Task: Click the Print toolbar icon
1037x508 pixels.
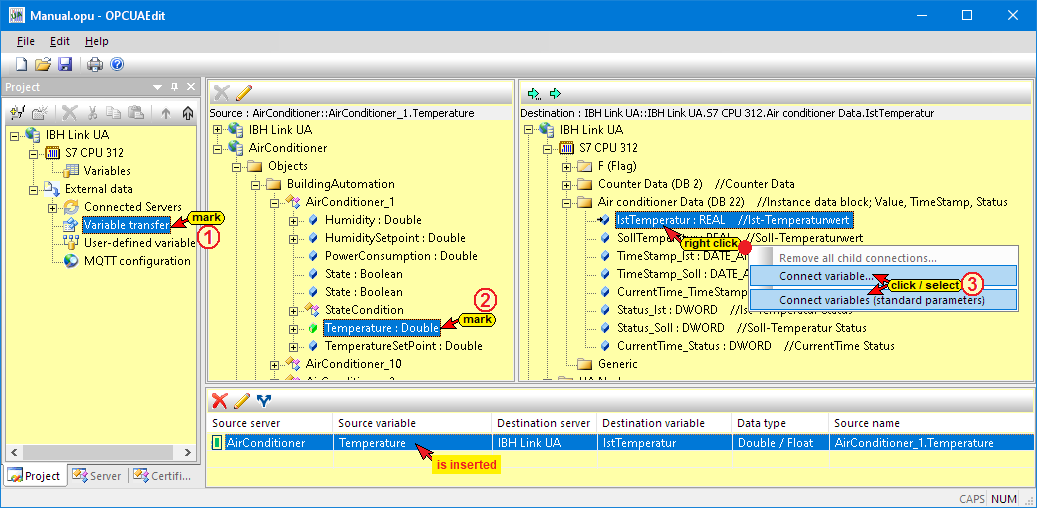Action: click(x=96, y=64)
